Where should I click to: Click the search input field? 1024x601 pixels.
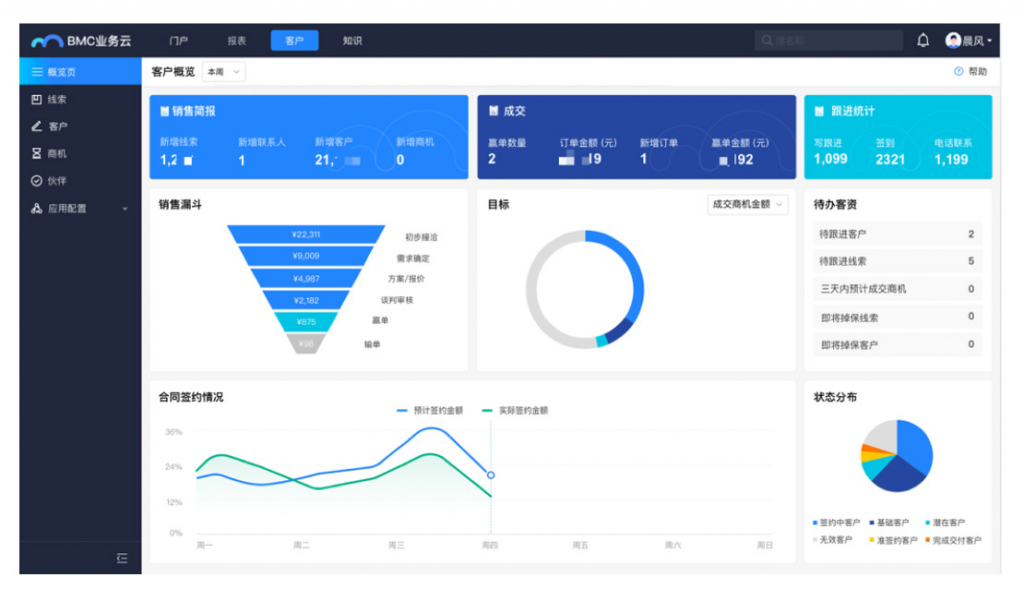[828, 41]
